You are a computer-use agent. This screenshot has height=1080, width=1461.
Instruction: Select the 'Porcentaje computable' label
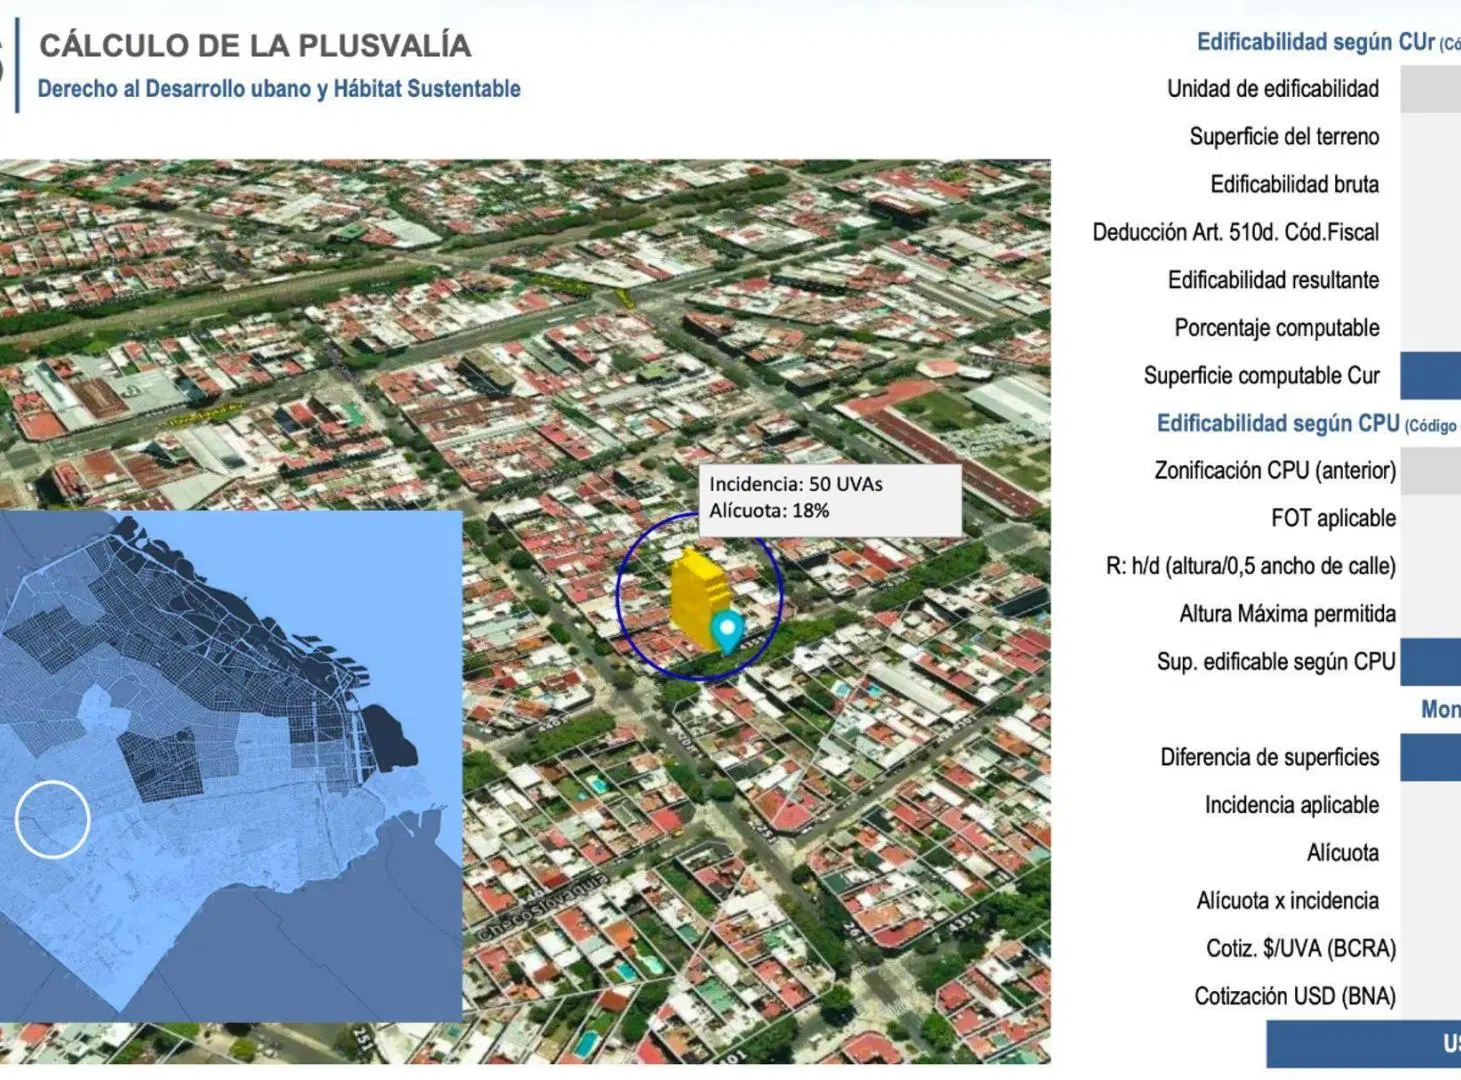point(1276,328)
